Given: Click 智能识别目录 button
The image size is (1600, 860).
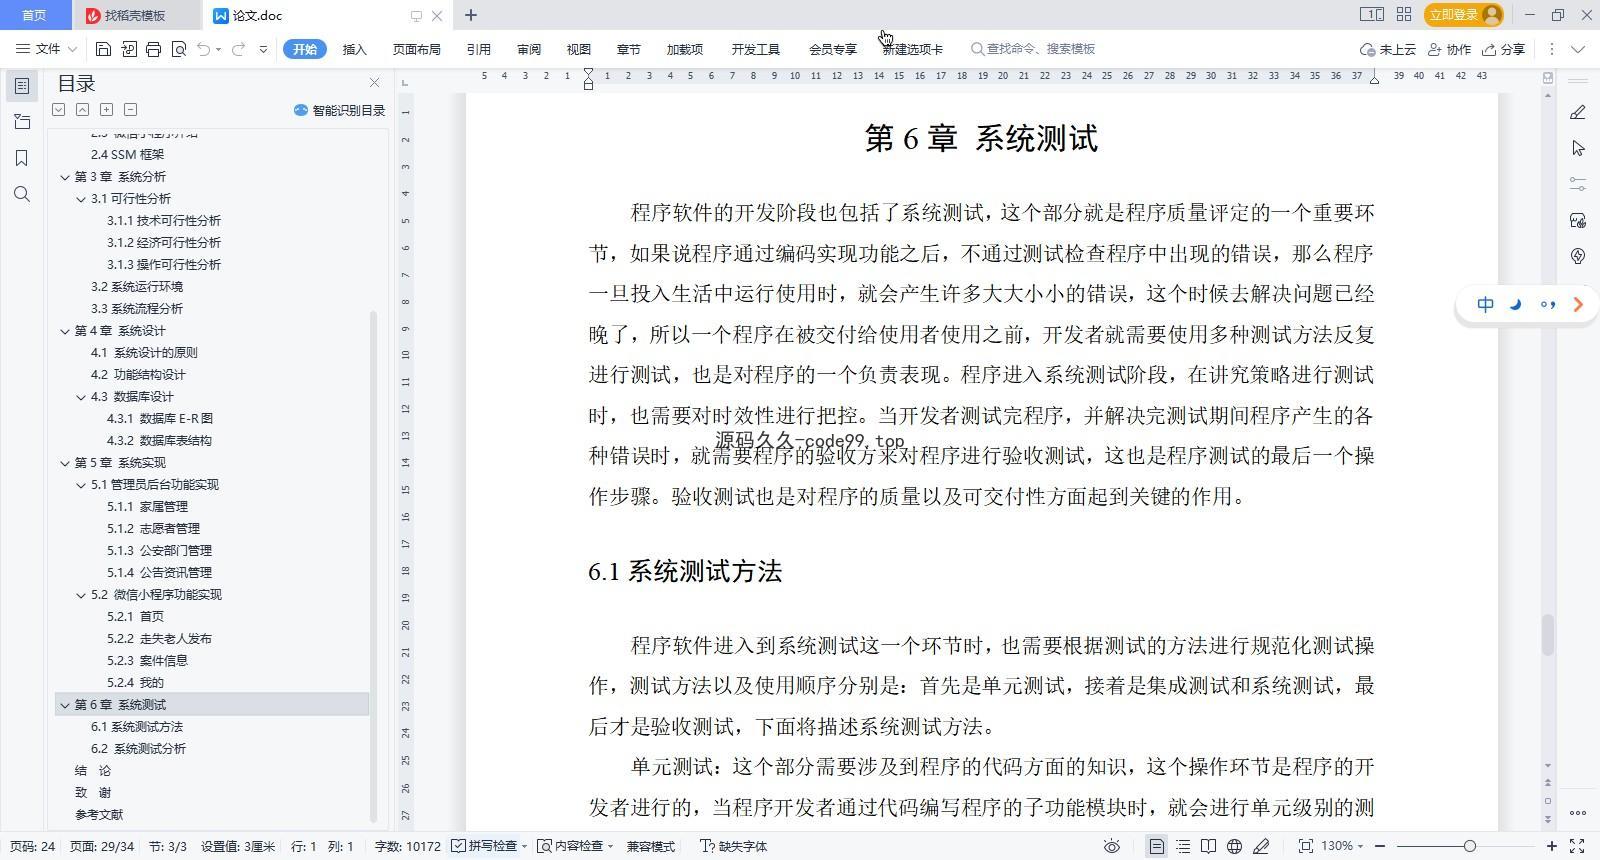Looking at the screenshot, I should click(x=340, y=110).
